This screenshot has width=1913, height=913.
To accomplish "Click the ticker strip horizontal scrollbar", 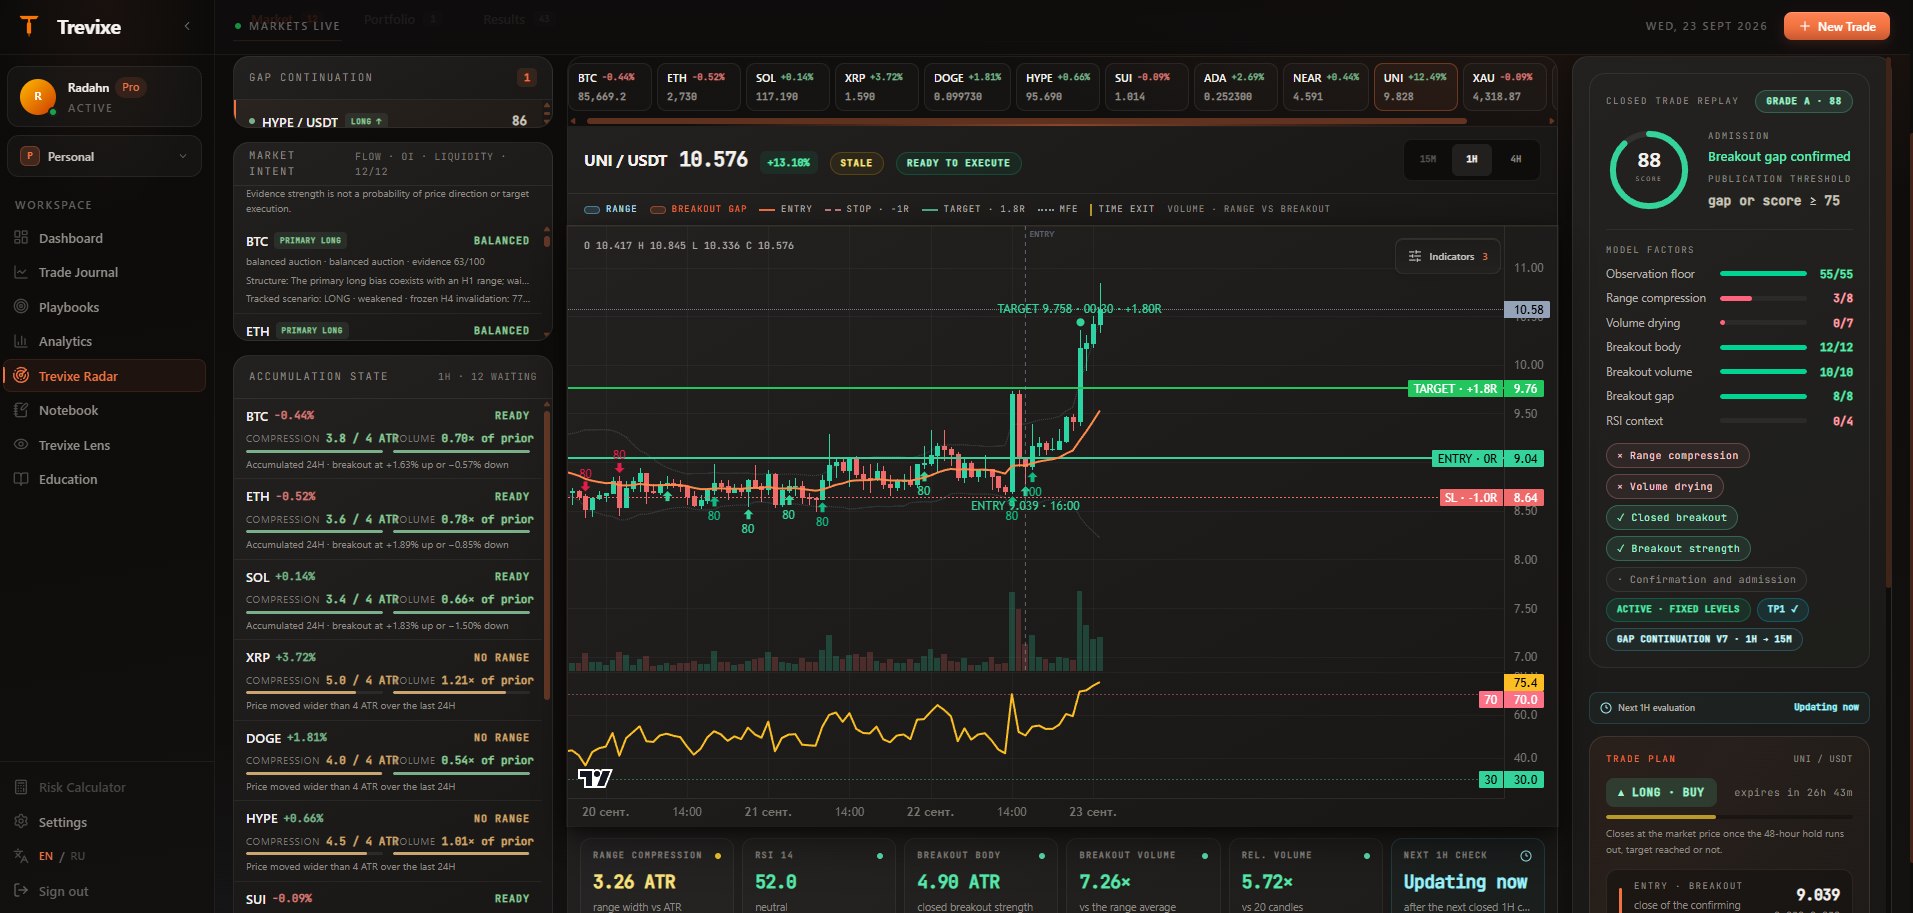I will pyautogui.click(x=1026, y=121).
